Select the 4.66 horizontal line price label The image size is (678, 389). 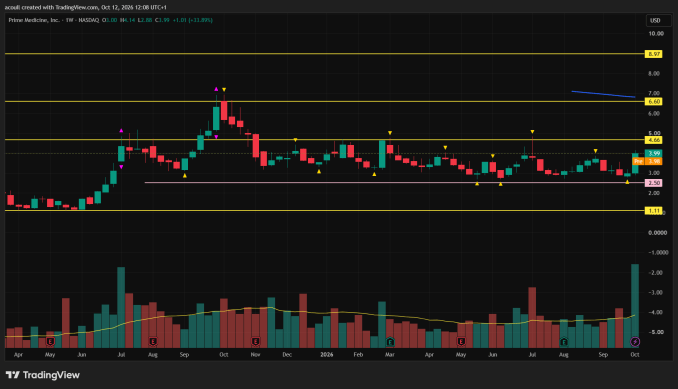point(653,140)
